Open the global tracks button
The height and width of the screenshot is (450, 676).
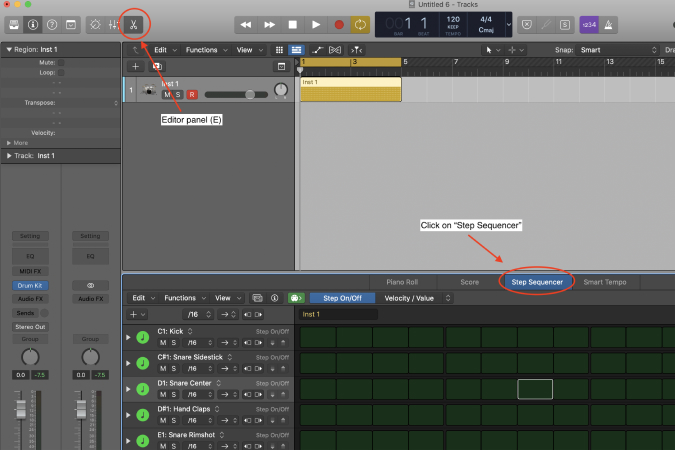(x=282, y=66)
